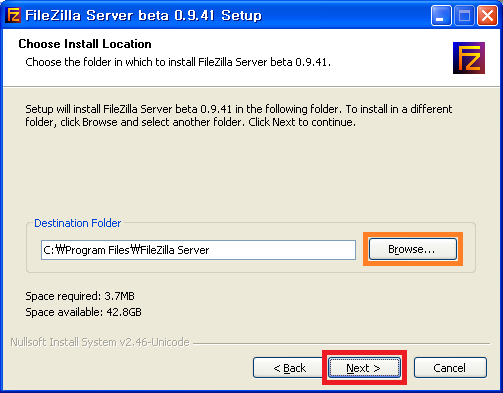Close the setup window with X

pos(487,15)
